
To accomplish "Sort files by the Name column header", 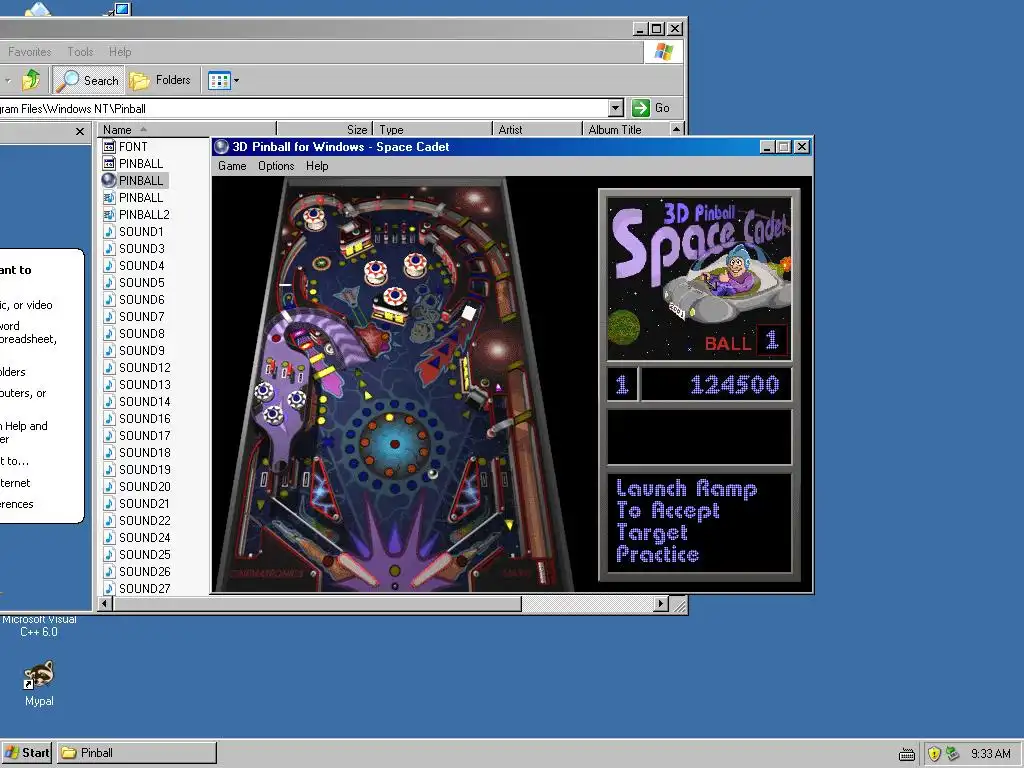I will pyautogui.click(x=187, y=129).
